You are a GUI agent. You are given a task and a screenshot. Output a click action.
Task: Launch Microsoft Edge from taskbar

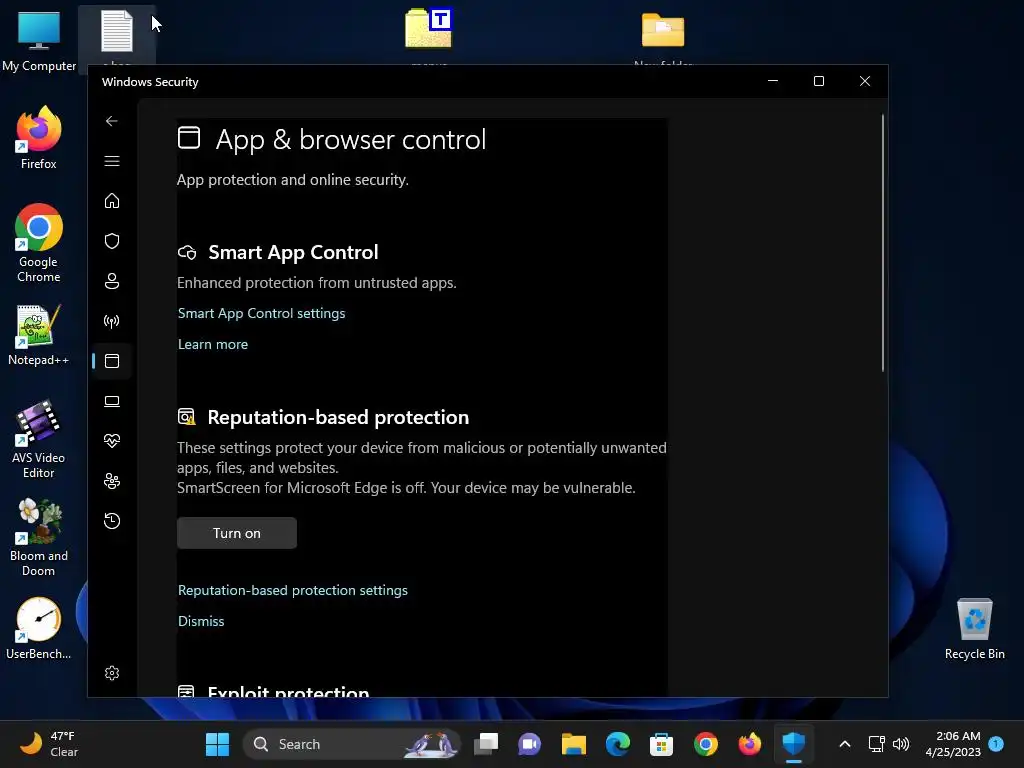pyautogui.click(x=617, y=744)
